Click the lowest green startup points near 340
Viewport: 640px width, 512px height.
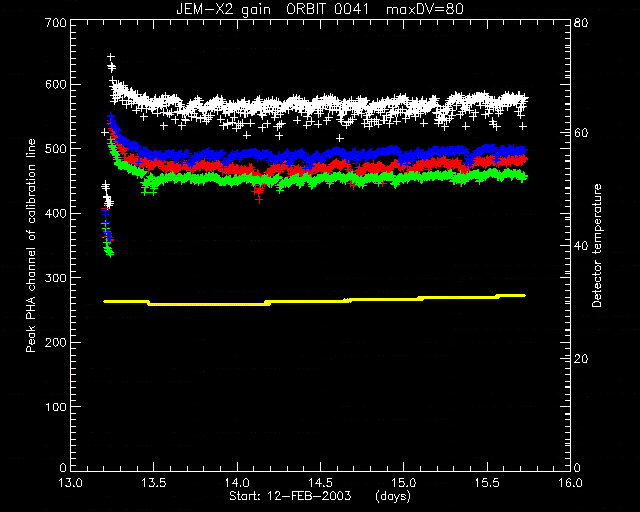click(x=109, y=253)
